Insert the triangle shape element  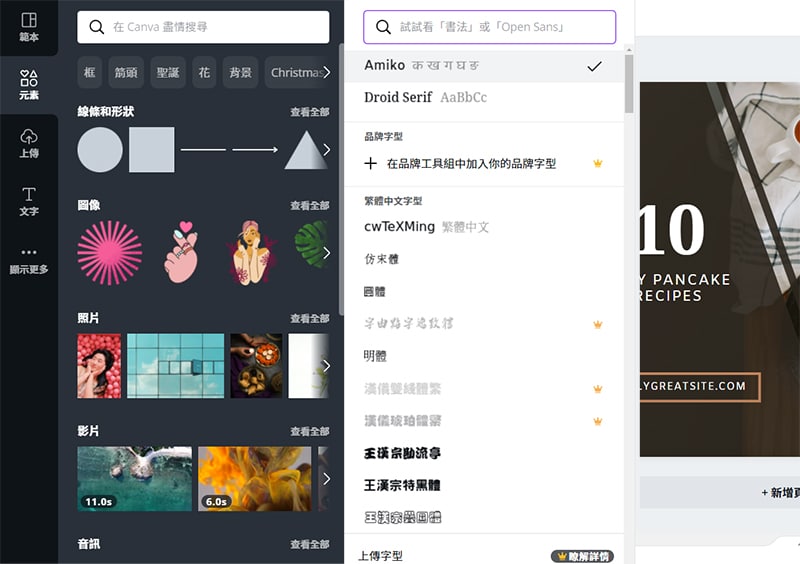[304, 150]
